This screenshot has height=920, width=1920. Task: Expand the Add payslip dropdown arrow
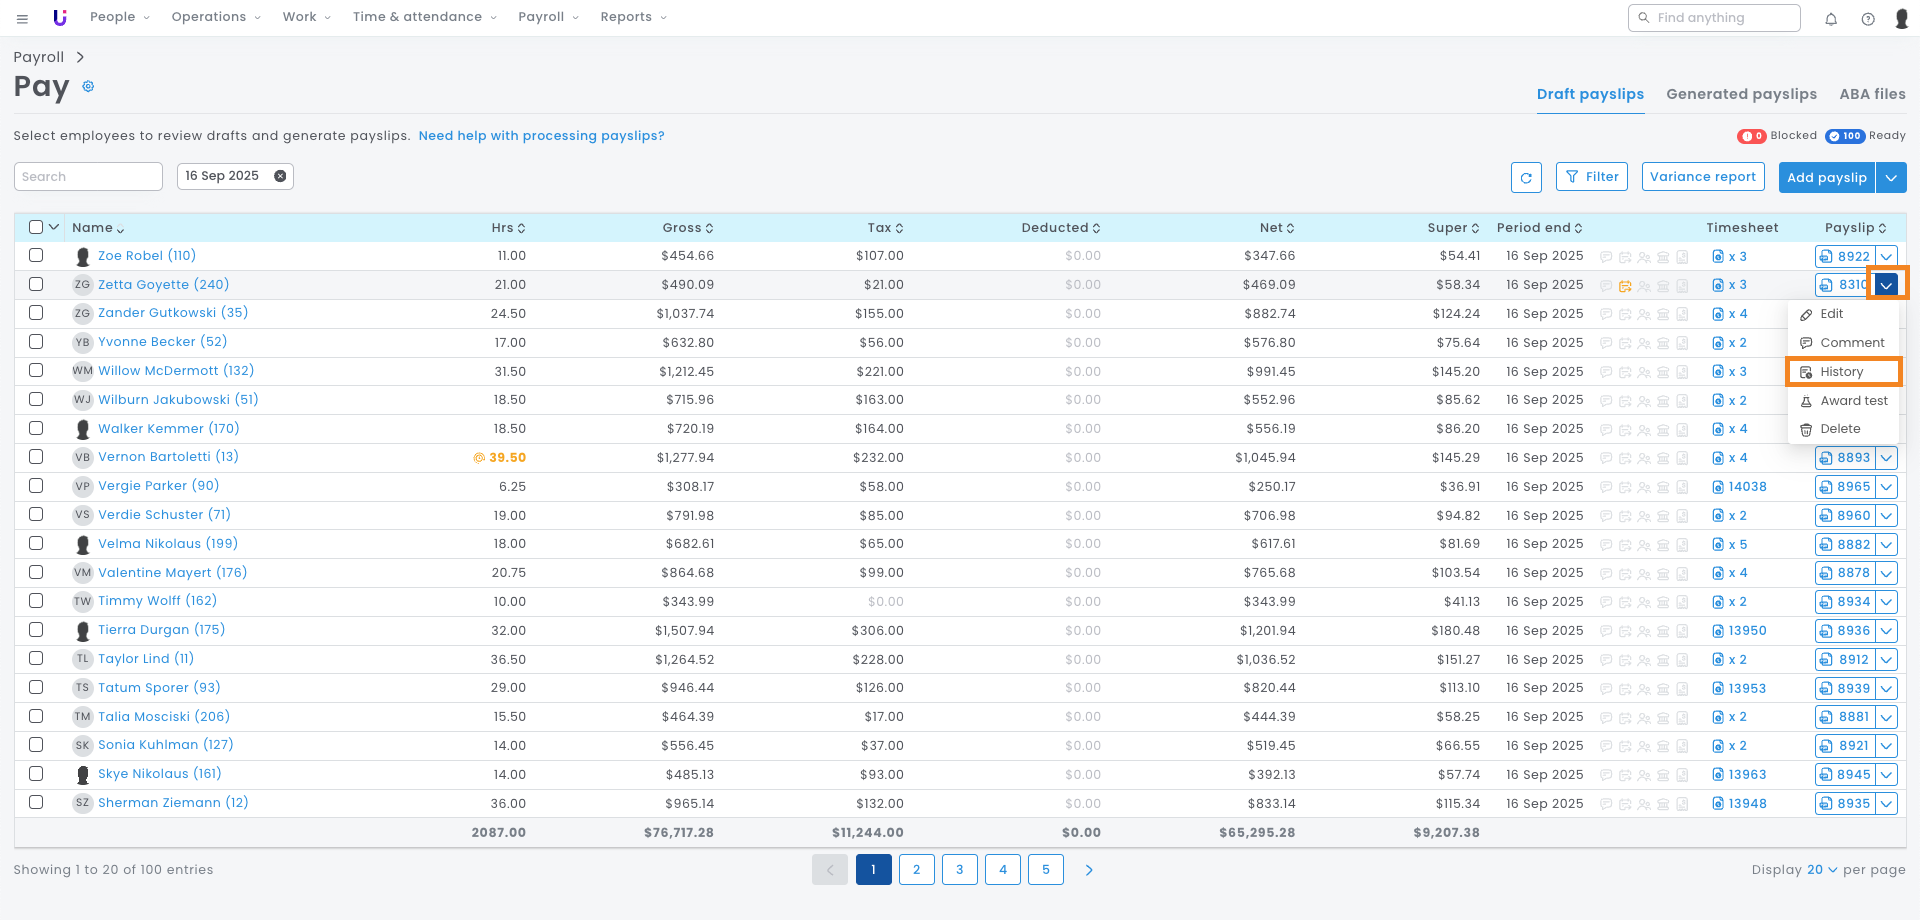(1890, 178)
